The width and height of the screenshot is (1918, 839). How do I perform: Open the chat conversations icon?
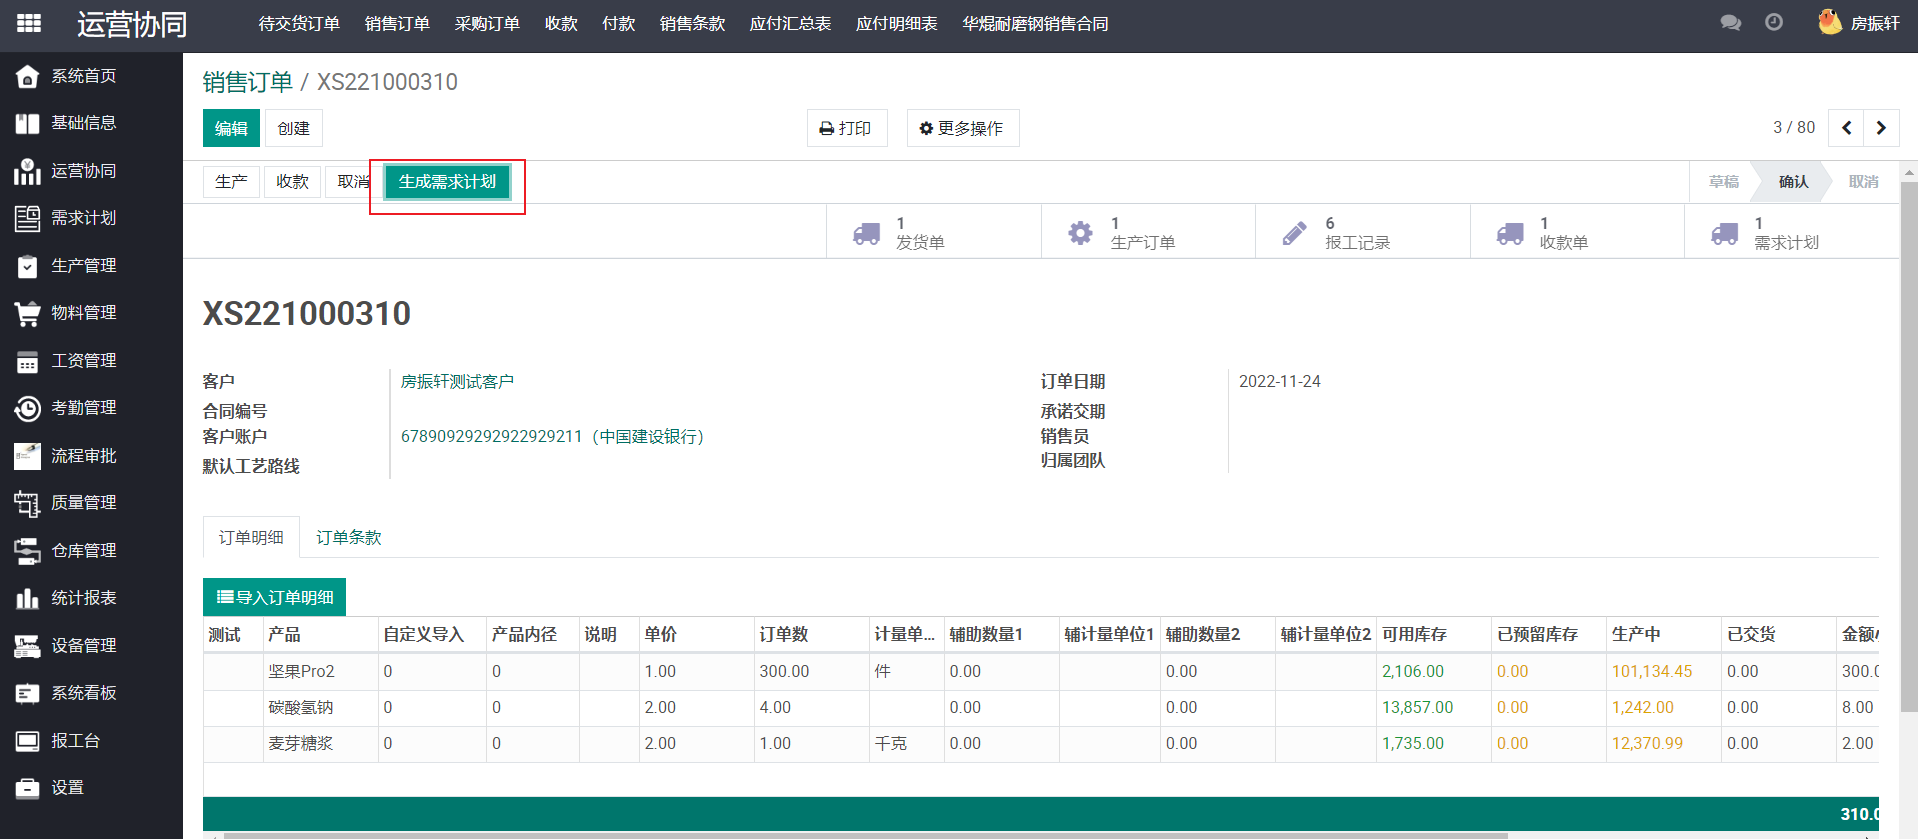[1730, 23]
